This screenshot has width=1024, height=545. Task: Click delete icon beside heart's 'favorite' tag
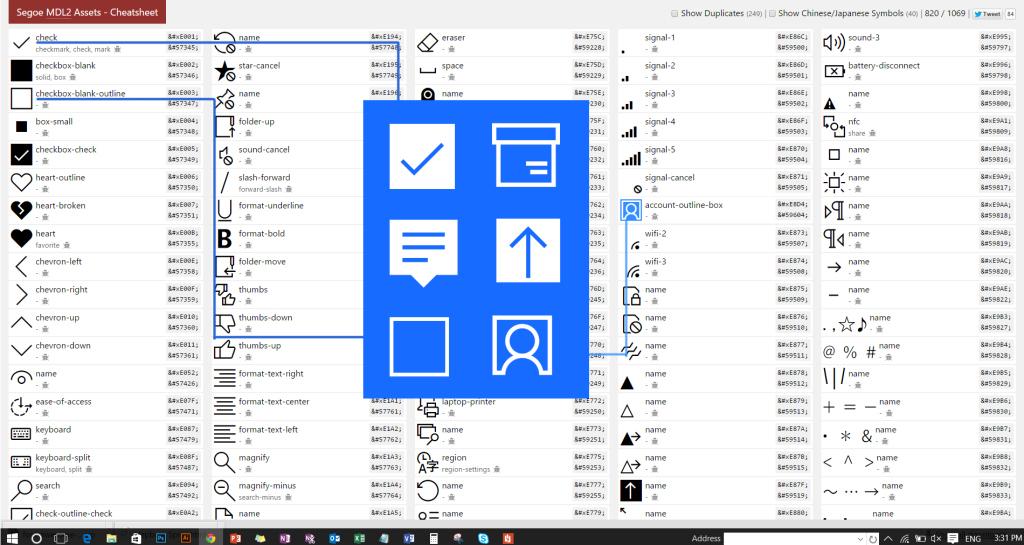pyautogui.click(x=66, y=245)
